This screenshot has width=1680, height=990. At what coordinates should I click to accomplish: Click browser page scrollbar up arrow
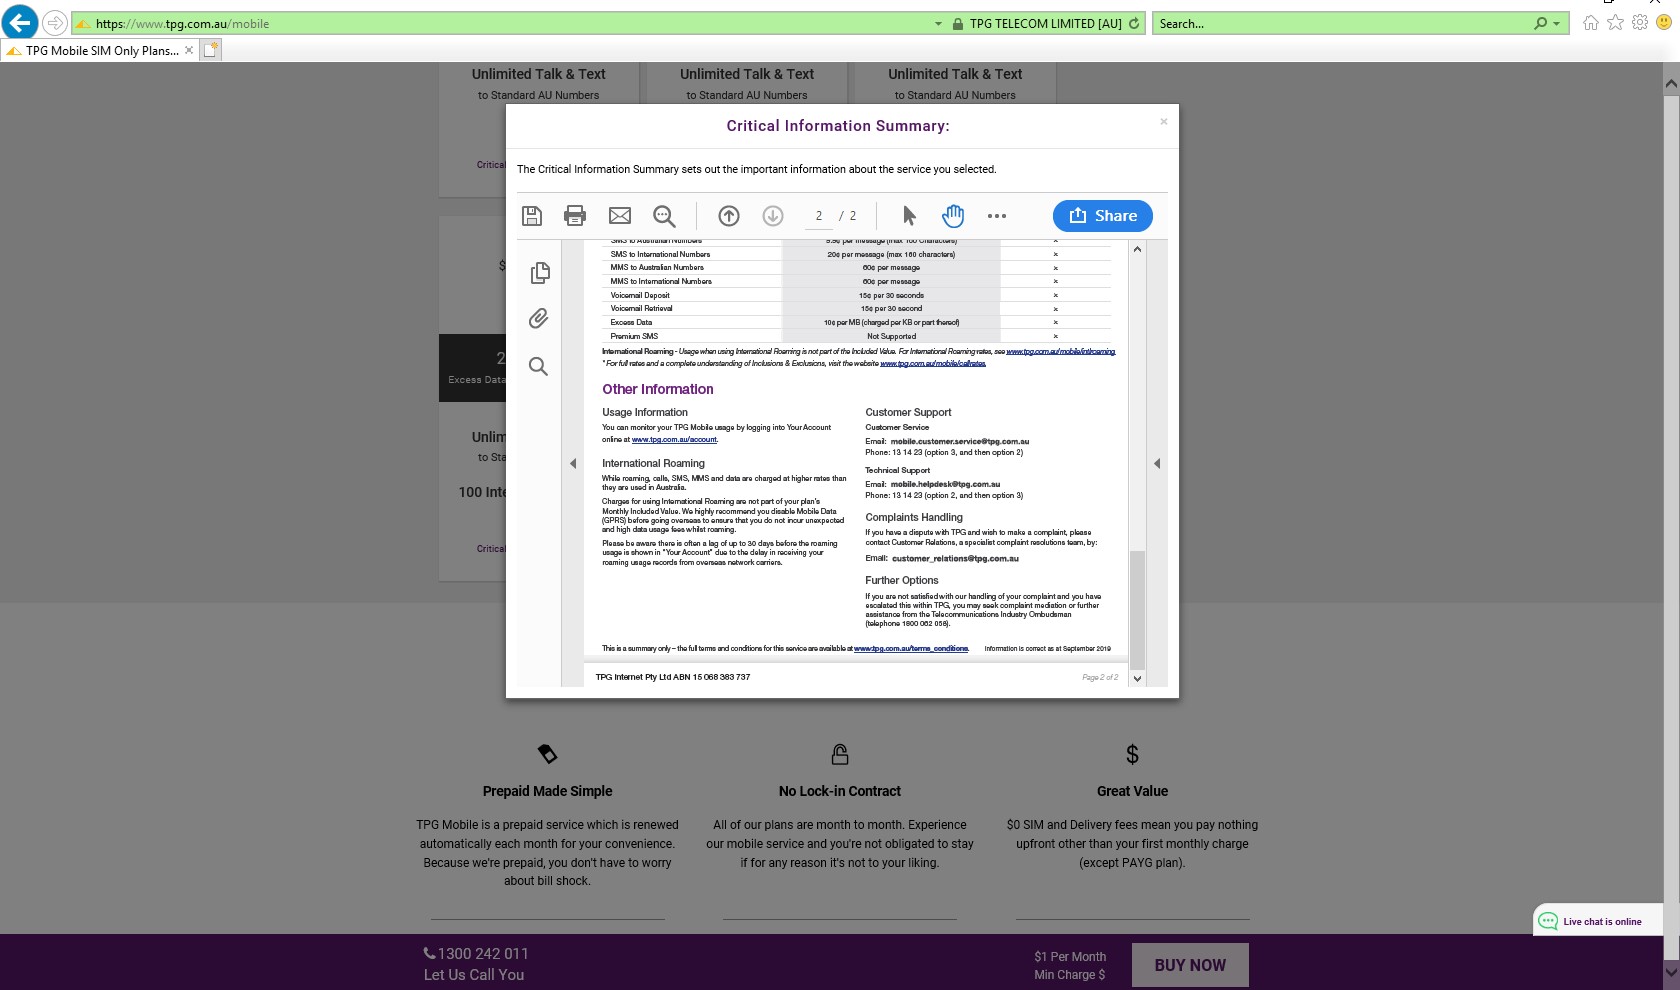coord(1671,85)
